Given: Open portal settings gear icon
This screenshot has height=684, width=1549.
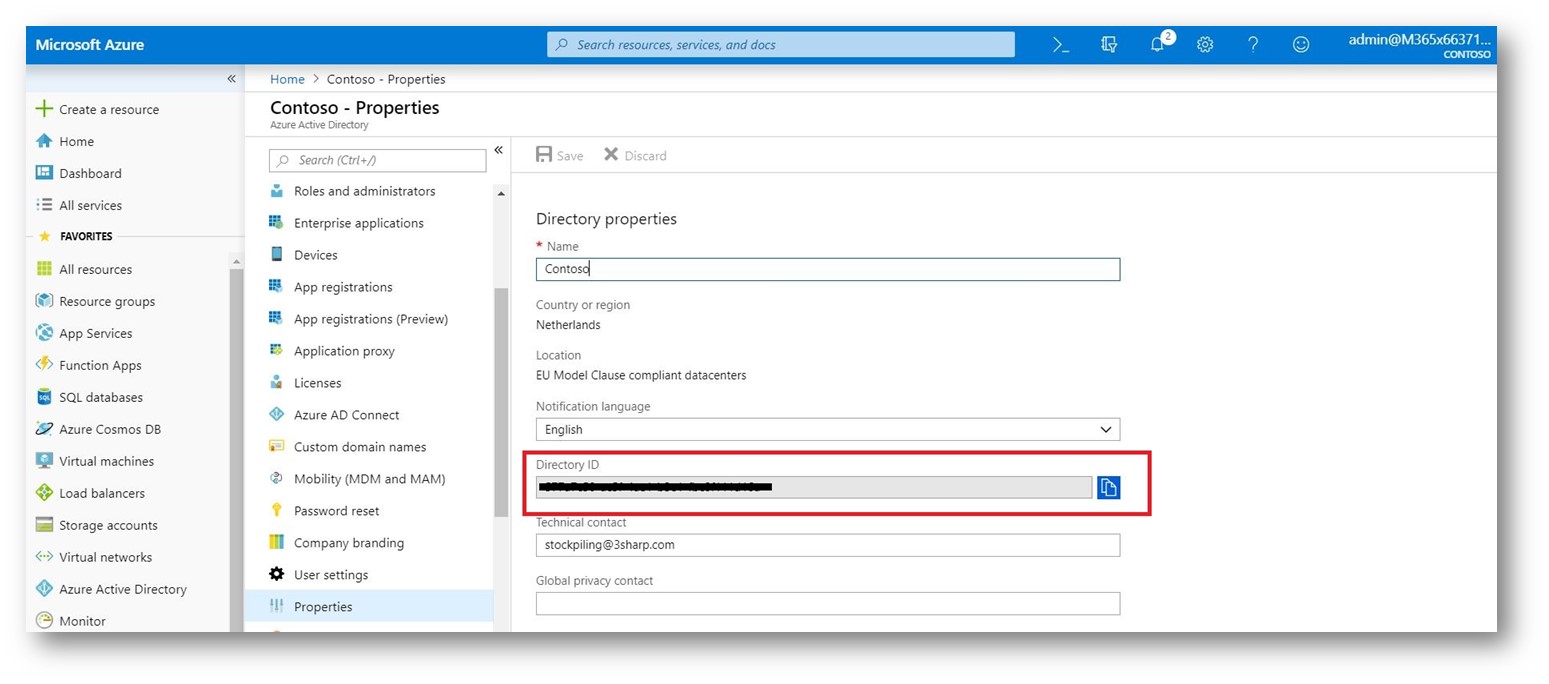Looking at the screenshot, I should pos(1205,45).
